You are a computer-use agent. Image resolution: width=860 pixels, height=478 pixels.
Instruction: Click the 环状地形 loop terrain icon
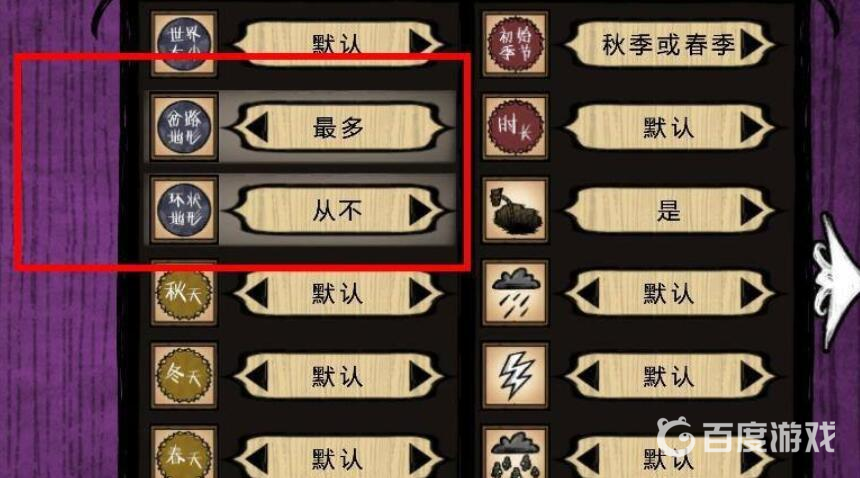184,210
